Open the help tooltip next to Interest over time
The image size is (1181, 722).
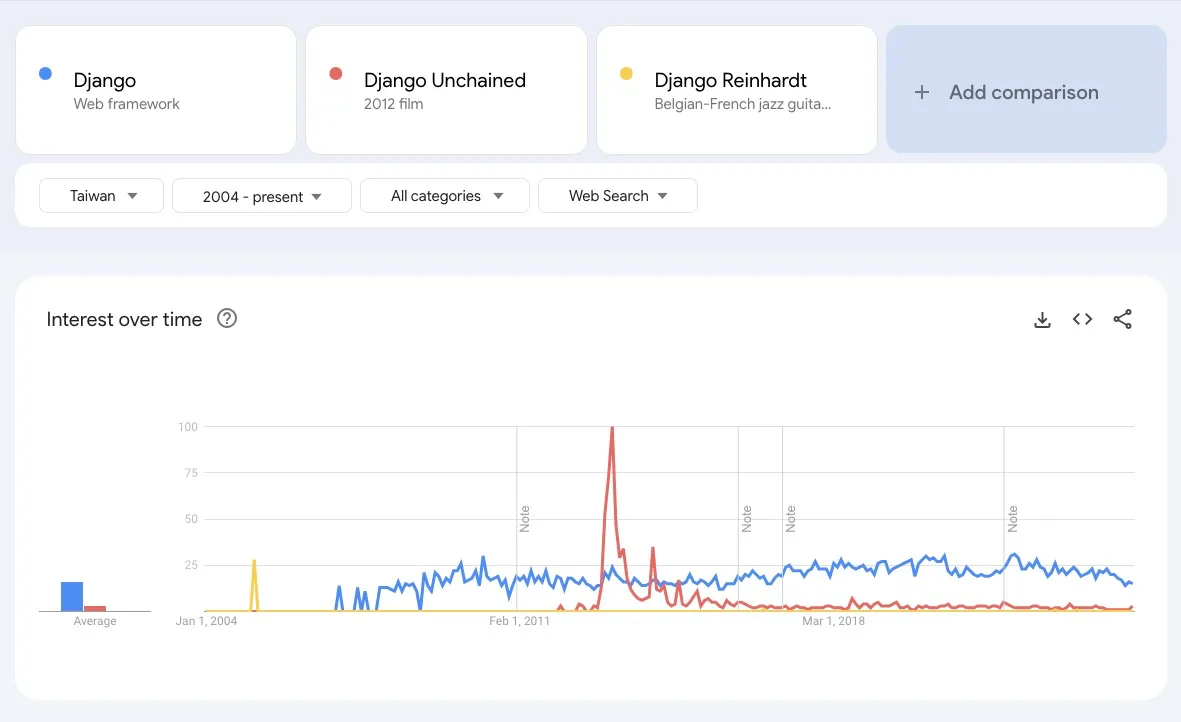[227, 318]
